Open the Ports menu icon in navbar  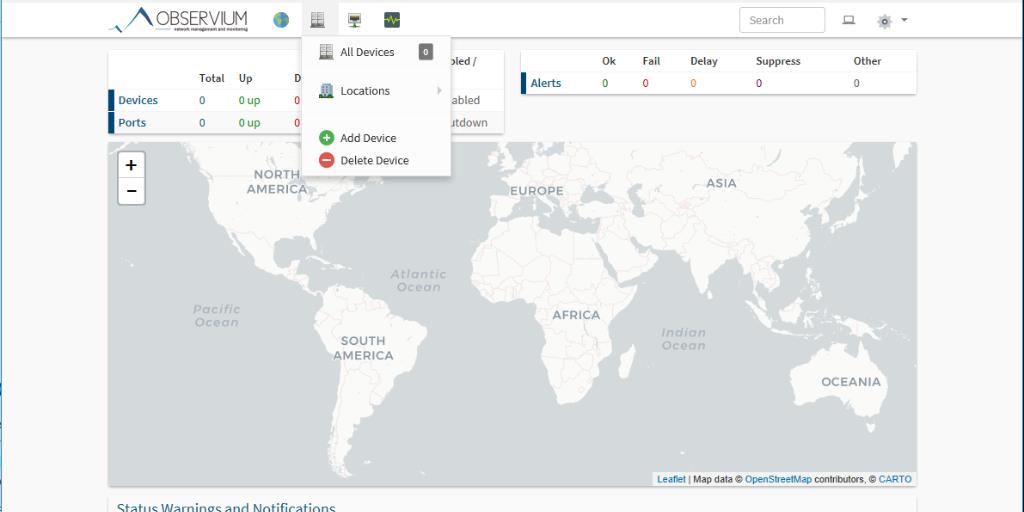point(355,20)
